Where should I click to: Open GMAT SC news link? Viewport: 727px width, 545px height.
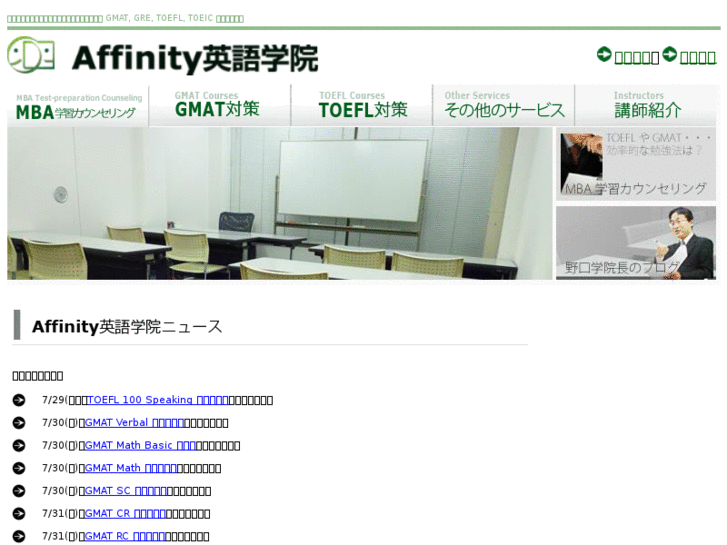(x=126, y=491)
